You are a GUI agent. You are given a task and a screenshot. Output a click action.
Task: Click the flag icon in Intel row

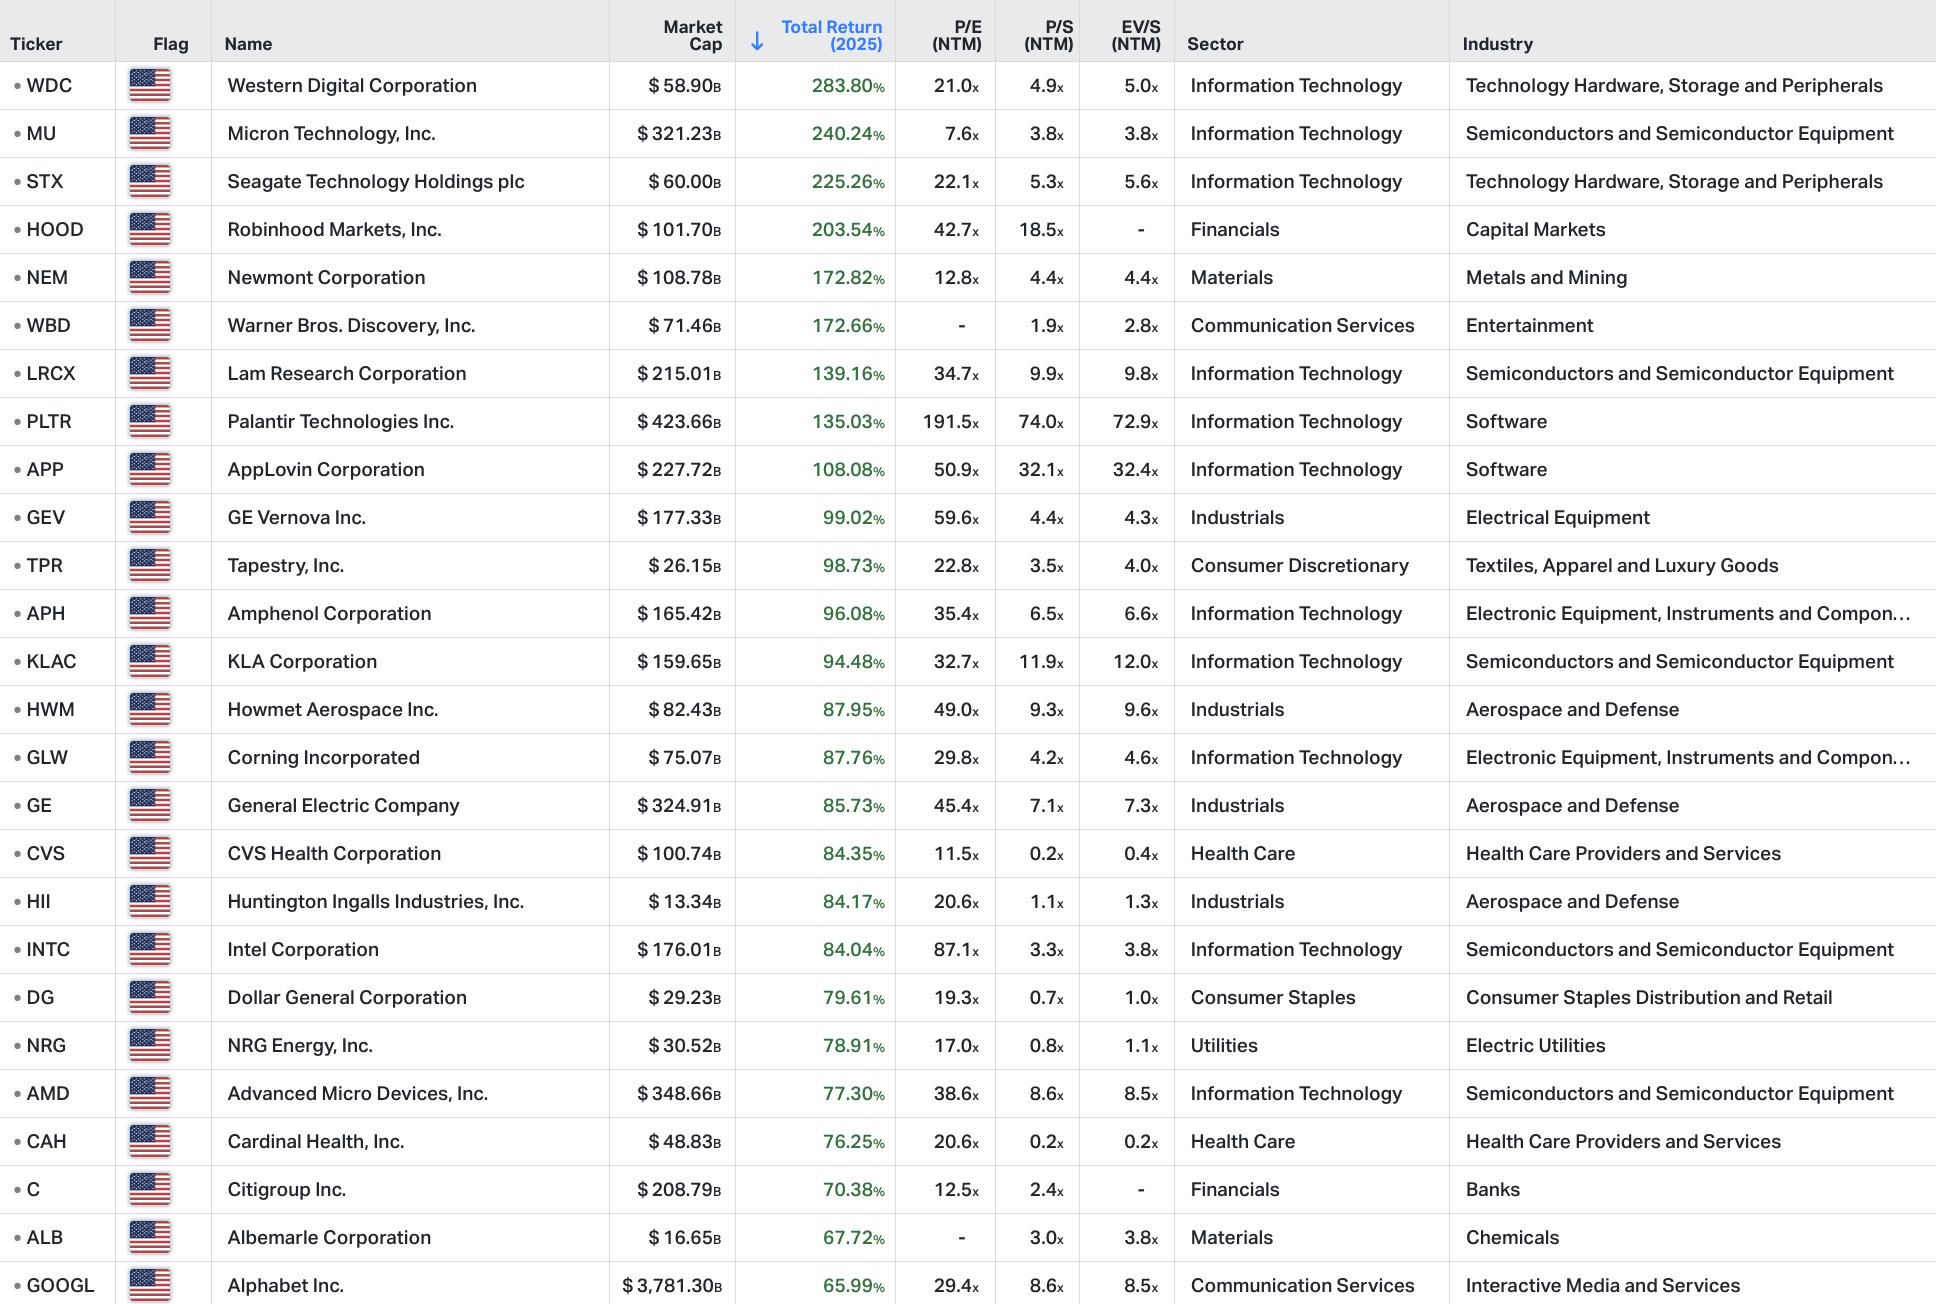150,950
